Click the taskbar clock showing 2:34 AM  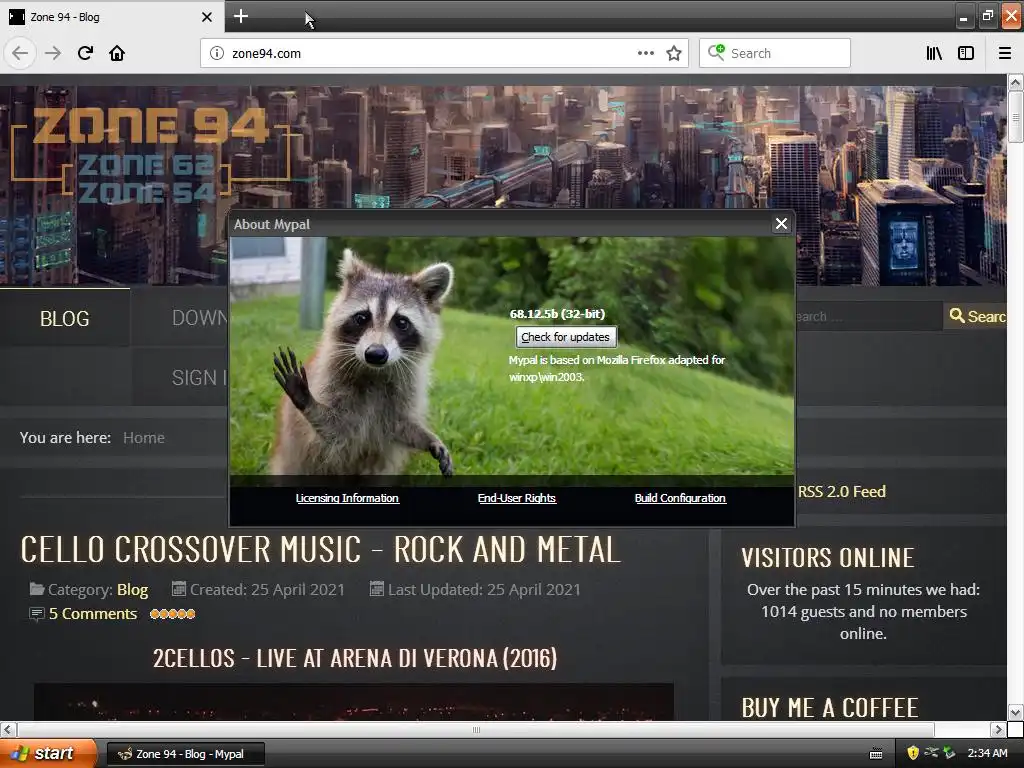pos(987,753)
